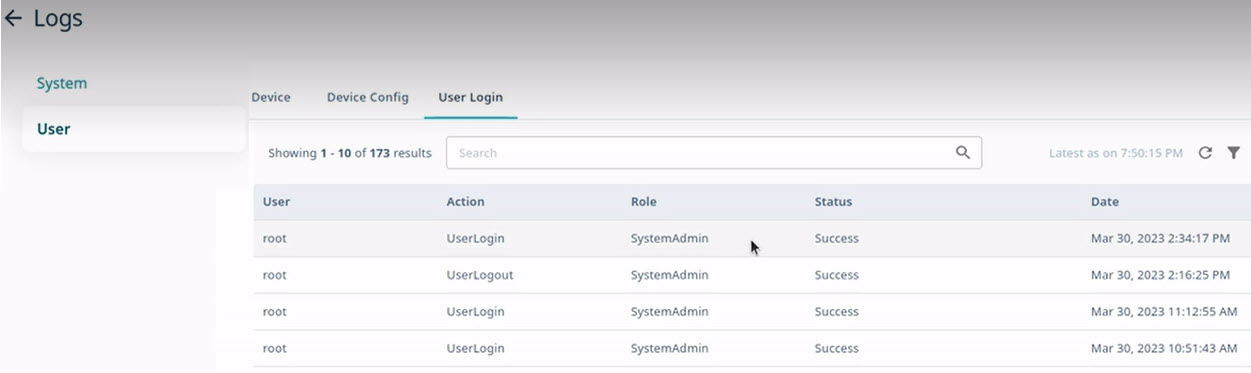The width and height of the screenshot is (1251, 373).
Task: Click the Date column header
Action: point(1105,202)
